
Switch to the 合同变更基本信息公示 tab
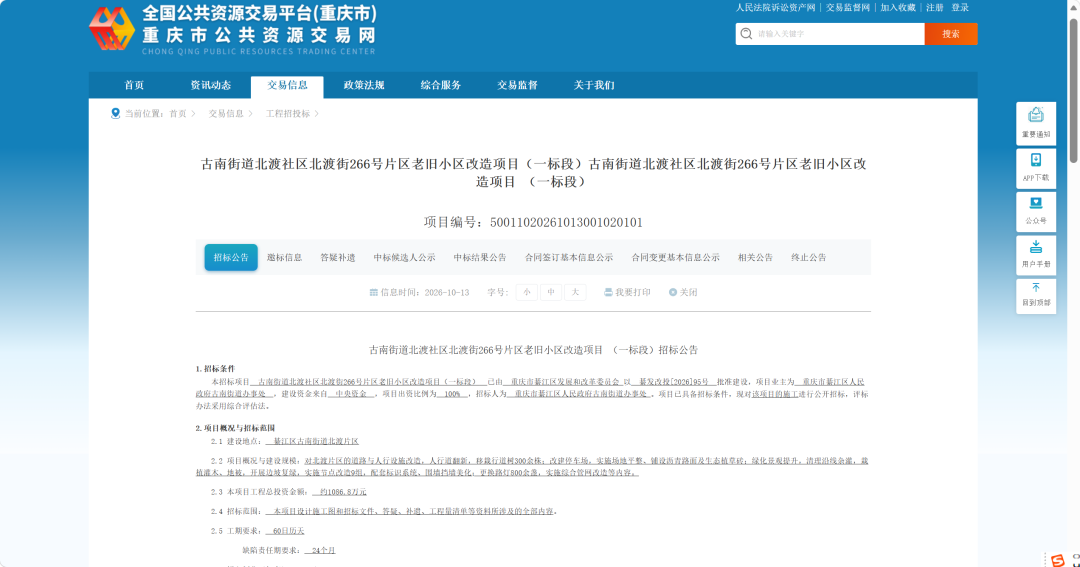(x=676, y=258)
